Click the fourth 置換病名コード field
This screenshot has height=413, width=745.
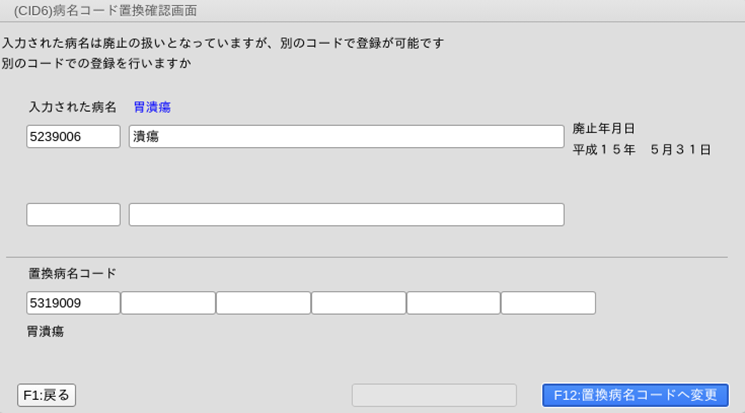[358, 303]
